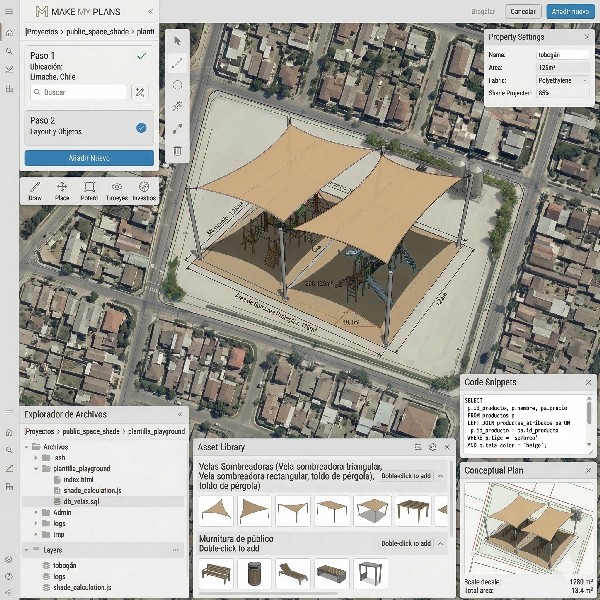
Task: Click the top-right Añadir nuevo button
Action: [570, 11]
